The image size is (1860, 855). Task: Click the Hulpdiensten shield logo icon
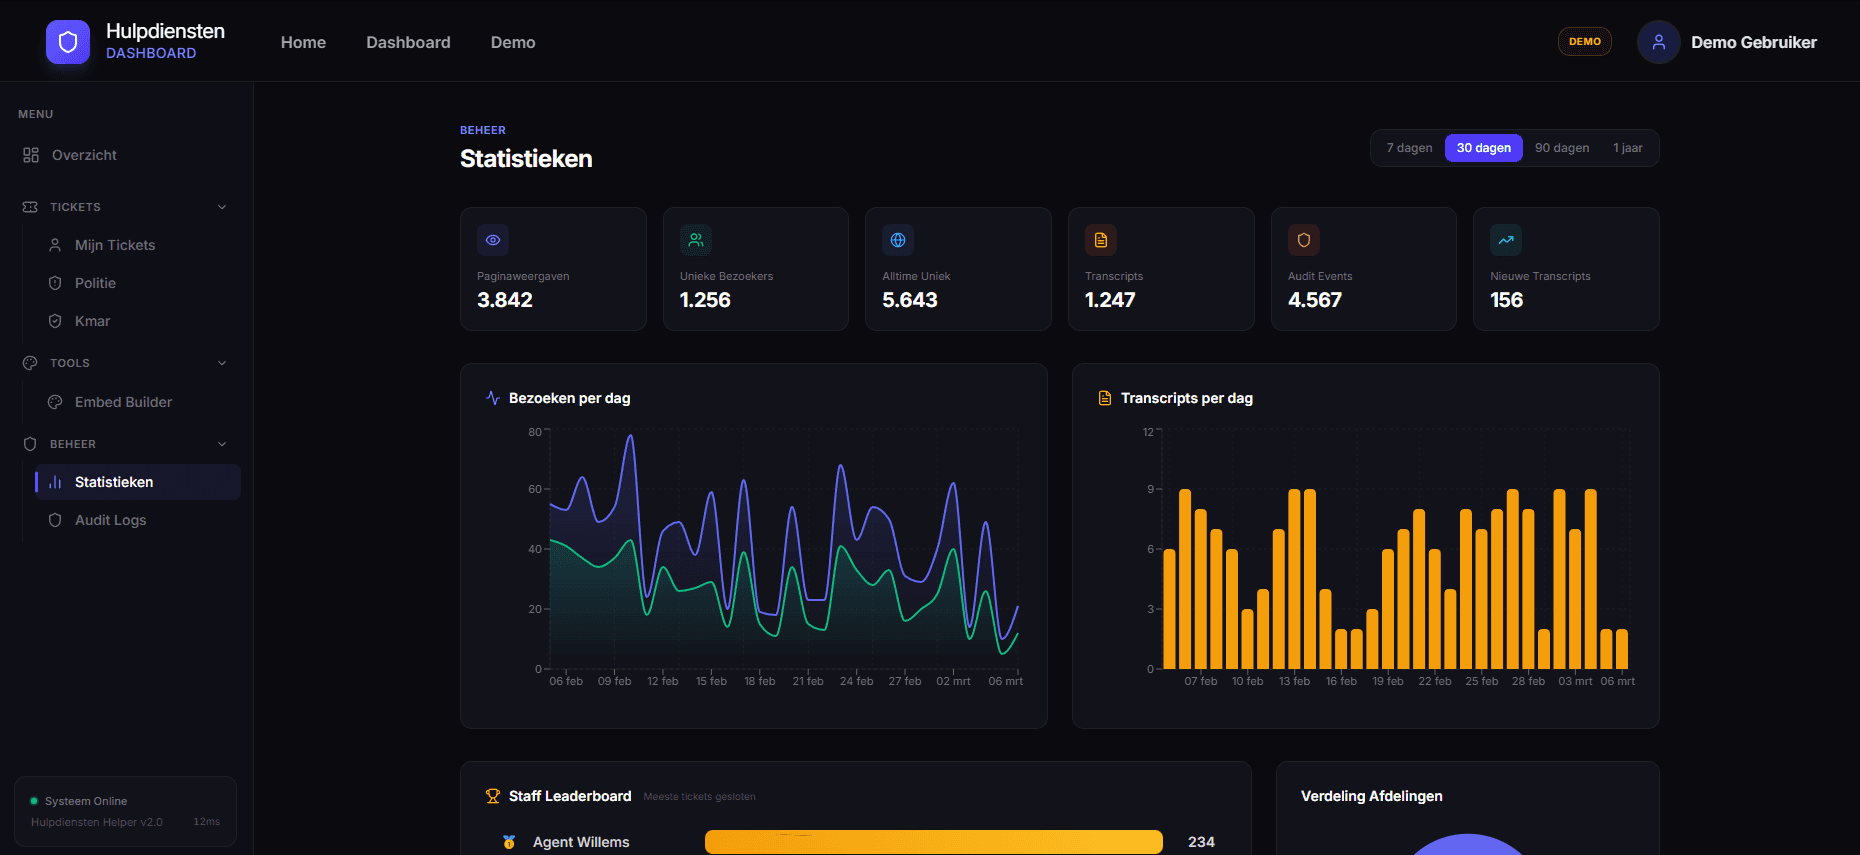point(68,42)
